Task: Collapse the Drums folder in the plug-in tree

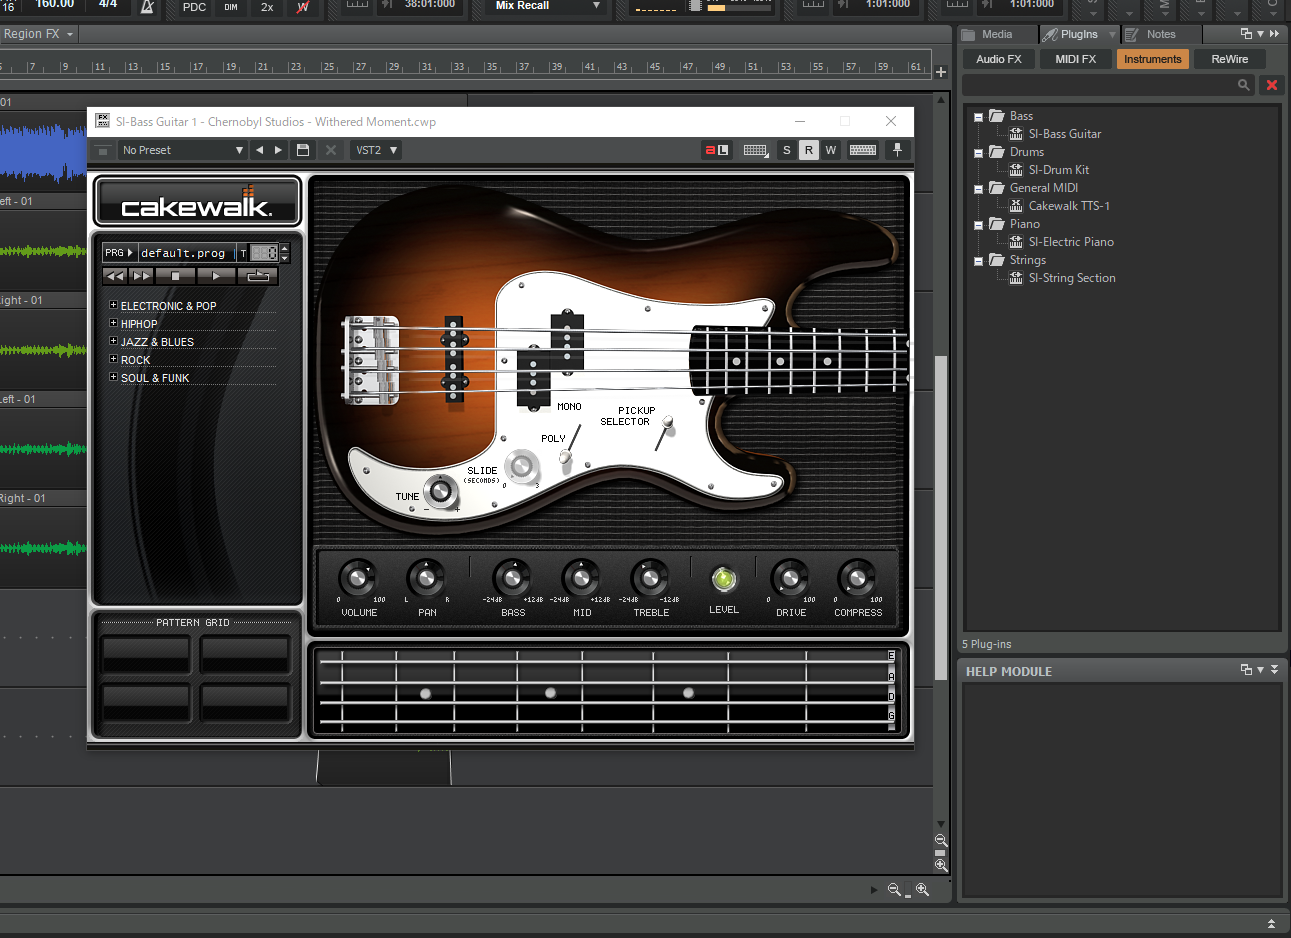Action: coord(979,153)
